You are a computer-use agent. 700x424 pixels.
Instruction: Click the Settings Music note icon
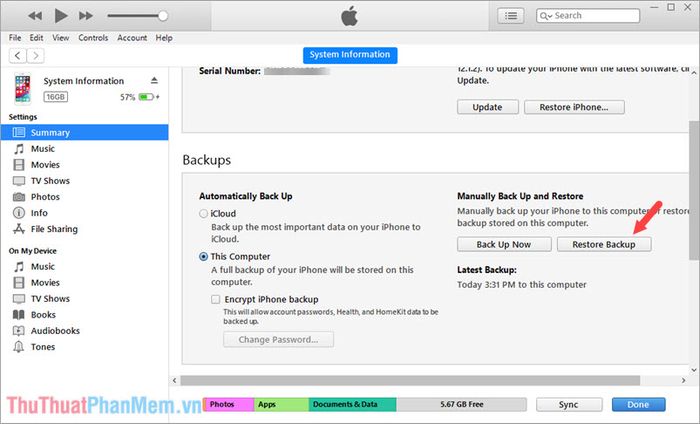pyautogui.click(x=19, y=149)
